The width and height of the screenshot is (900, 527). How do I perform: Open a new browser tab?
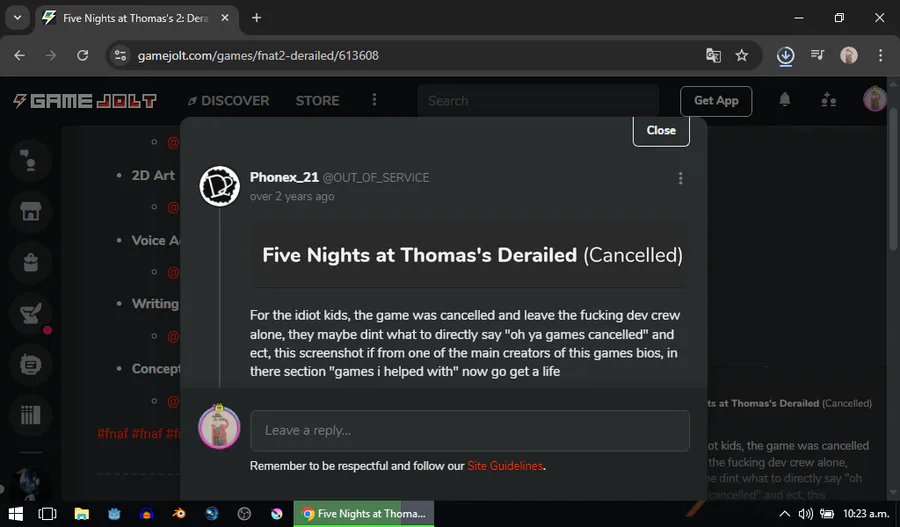point(257,18)
